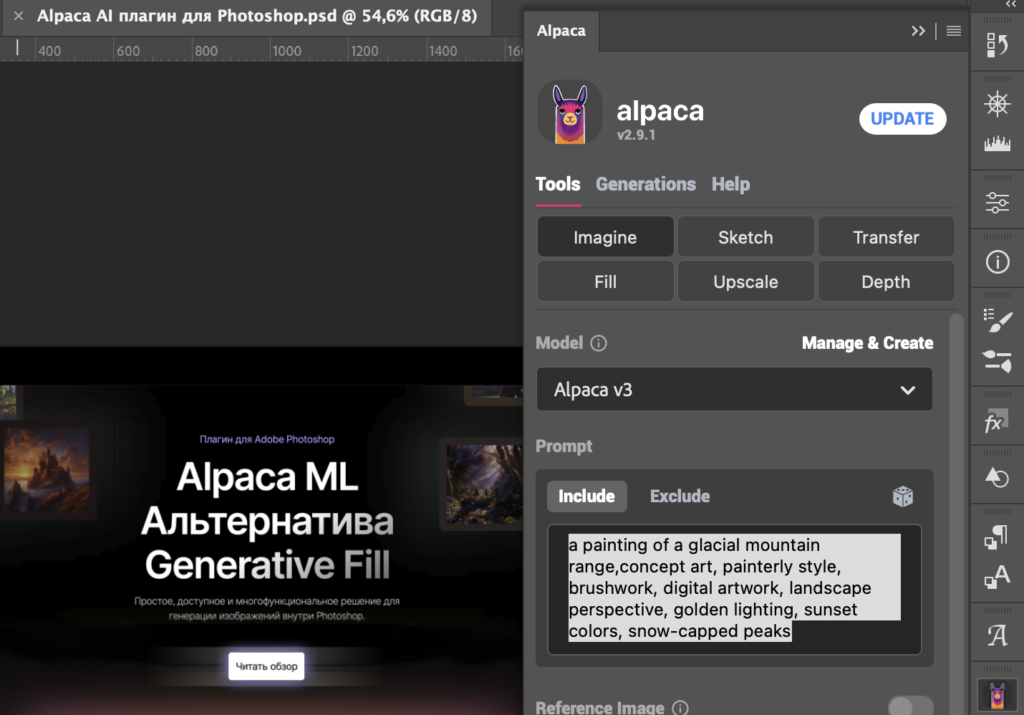Click the 'Generative Fill' heading on canvas
The image size is (1024, 715).
[x=267, y=565]
